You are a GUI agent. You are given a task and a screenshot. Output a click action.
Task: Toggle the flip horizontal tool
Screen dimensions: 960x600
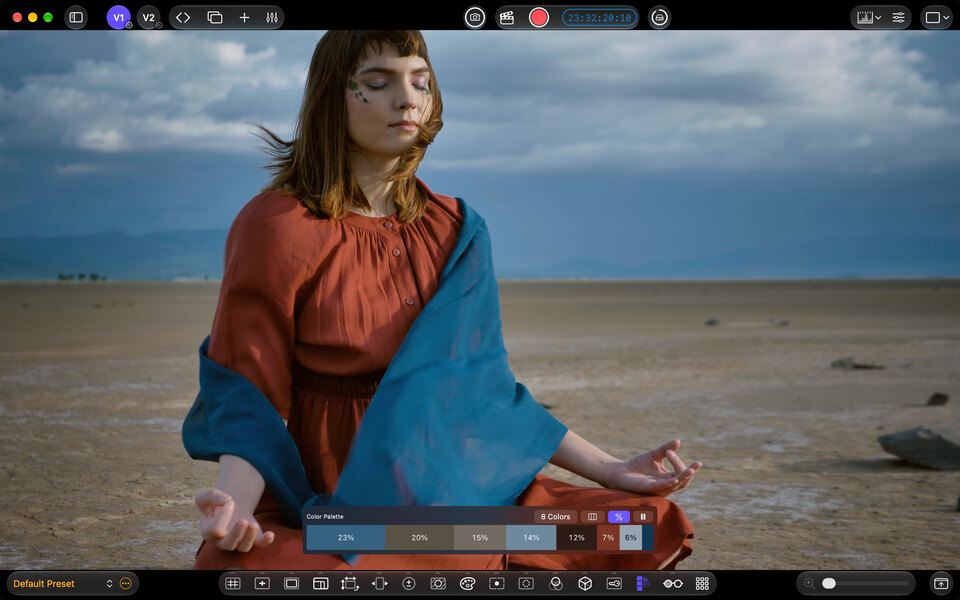pos(380,583)
